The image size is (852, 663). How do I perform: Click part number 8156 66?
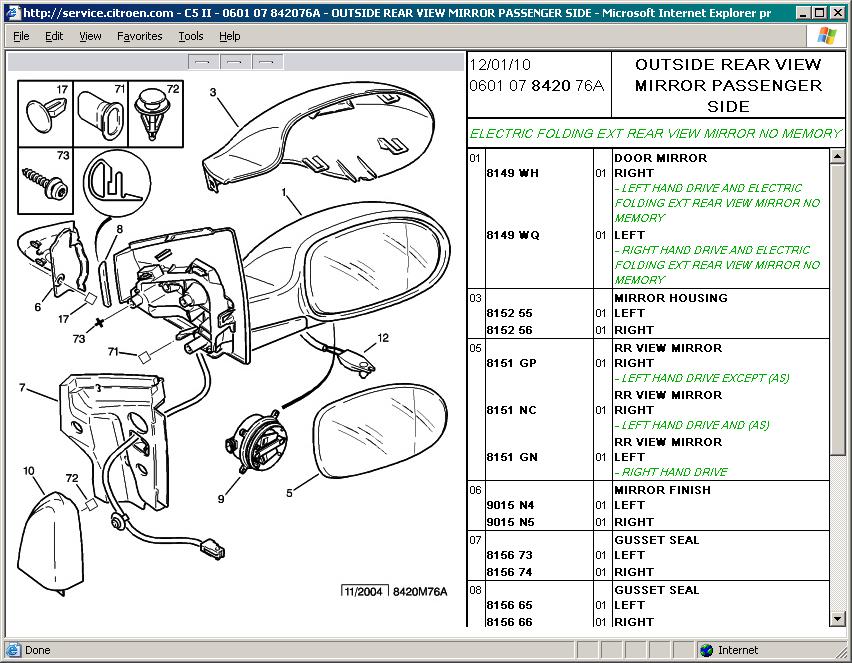(509, 622)
